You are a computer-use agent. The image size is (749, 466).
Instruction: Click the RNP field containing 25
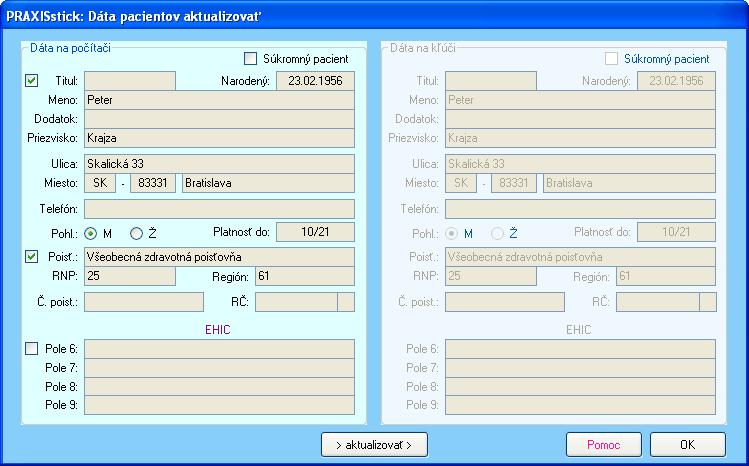[129, 276]
